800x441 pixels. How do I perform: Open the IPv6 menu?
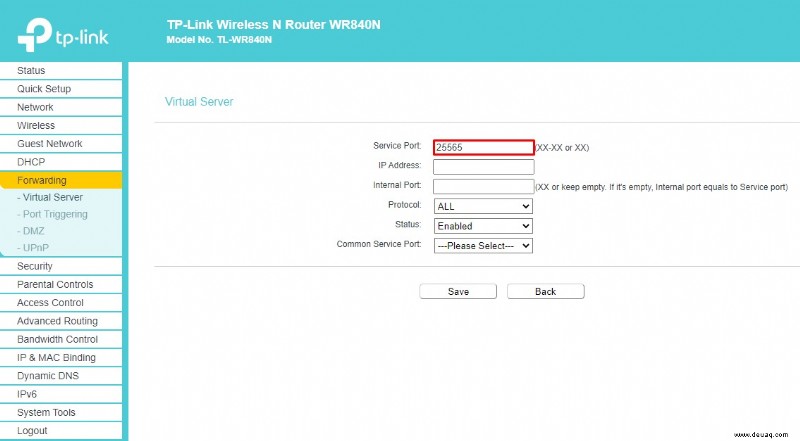pyautogui.click(x=61, y=395)
